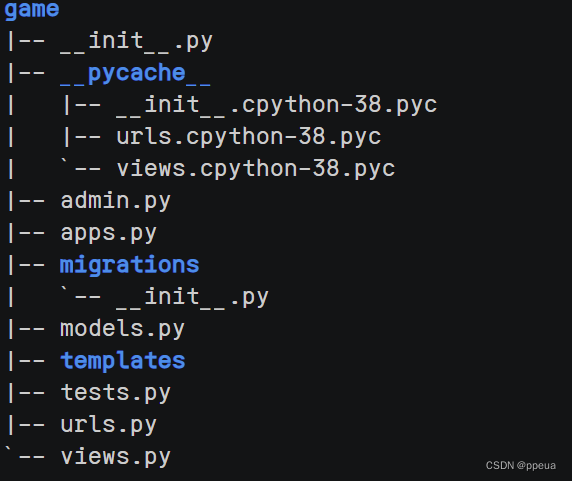572x481 pixels.
Task: Select urls.cpython-38.pyc file entry
Action: click(249, 138)
